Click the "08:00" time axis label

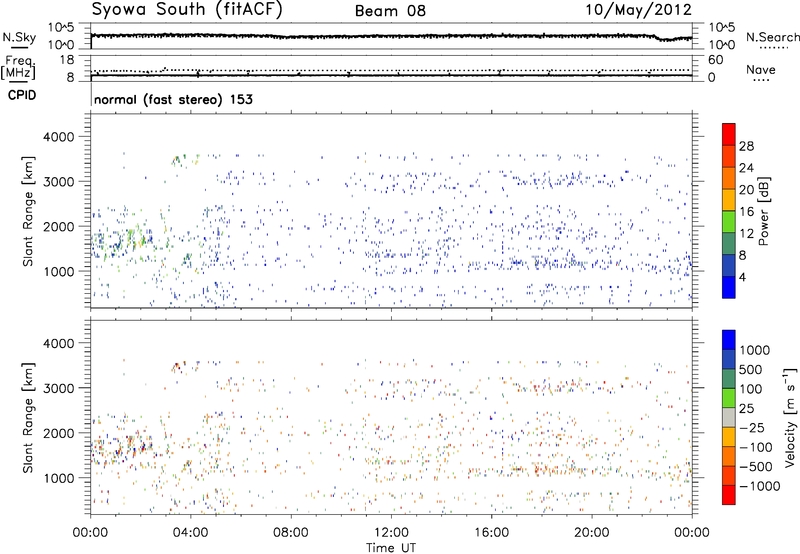tap(291, 533)
